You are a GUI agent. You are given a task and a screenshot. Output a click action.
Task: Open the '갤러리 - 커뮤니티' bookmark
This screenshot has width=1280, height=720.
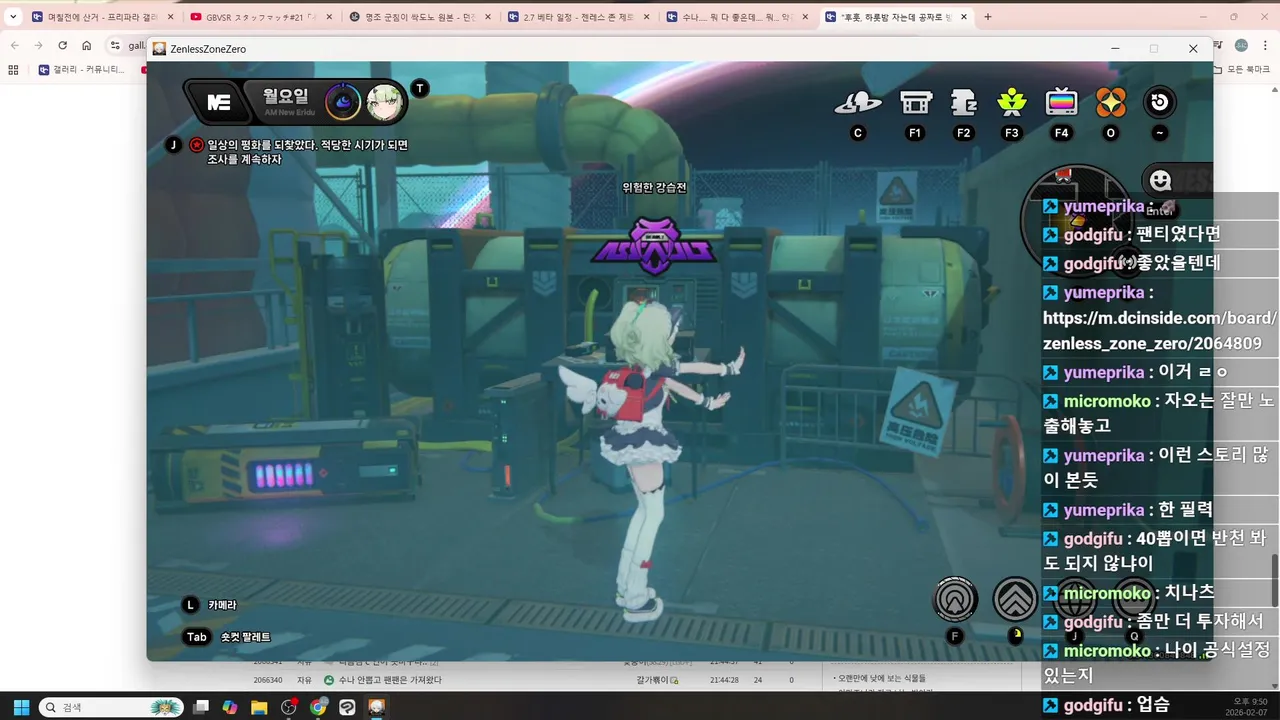[x=83, y=70]
